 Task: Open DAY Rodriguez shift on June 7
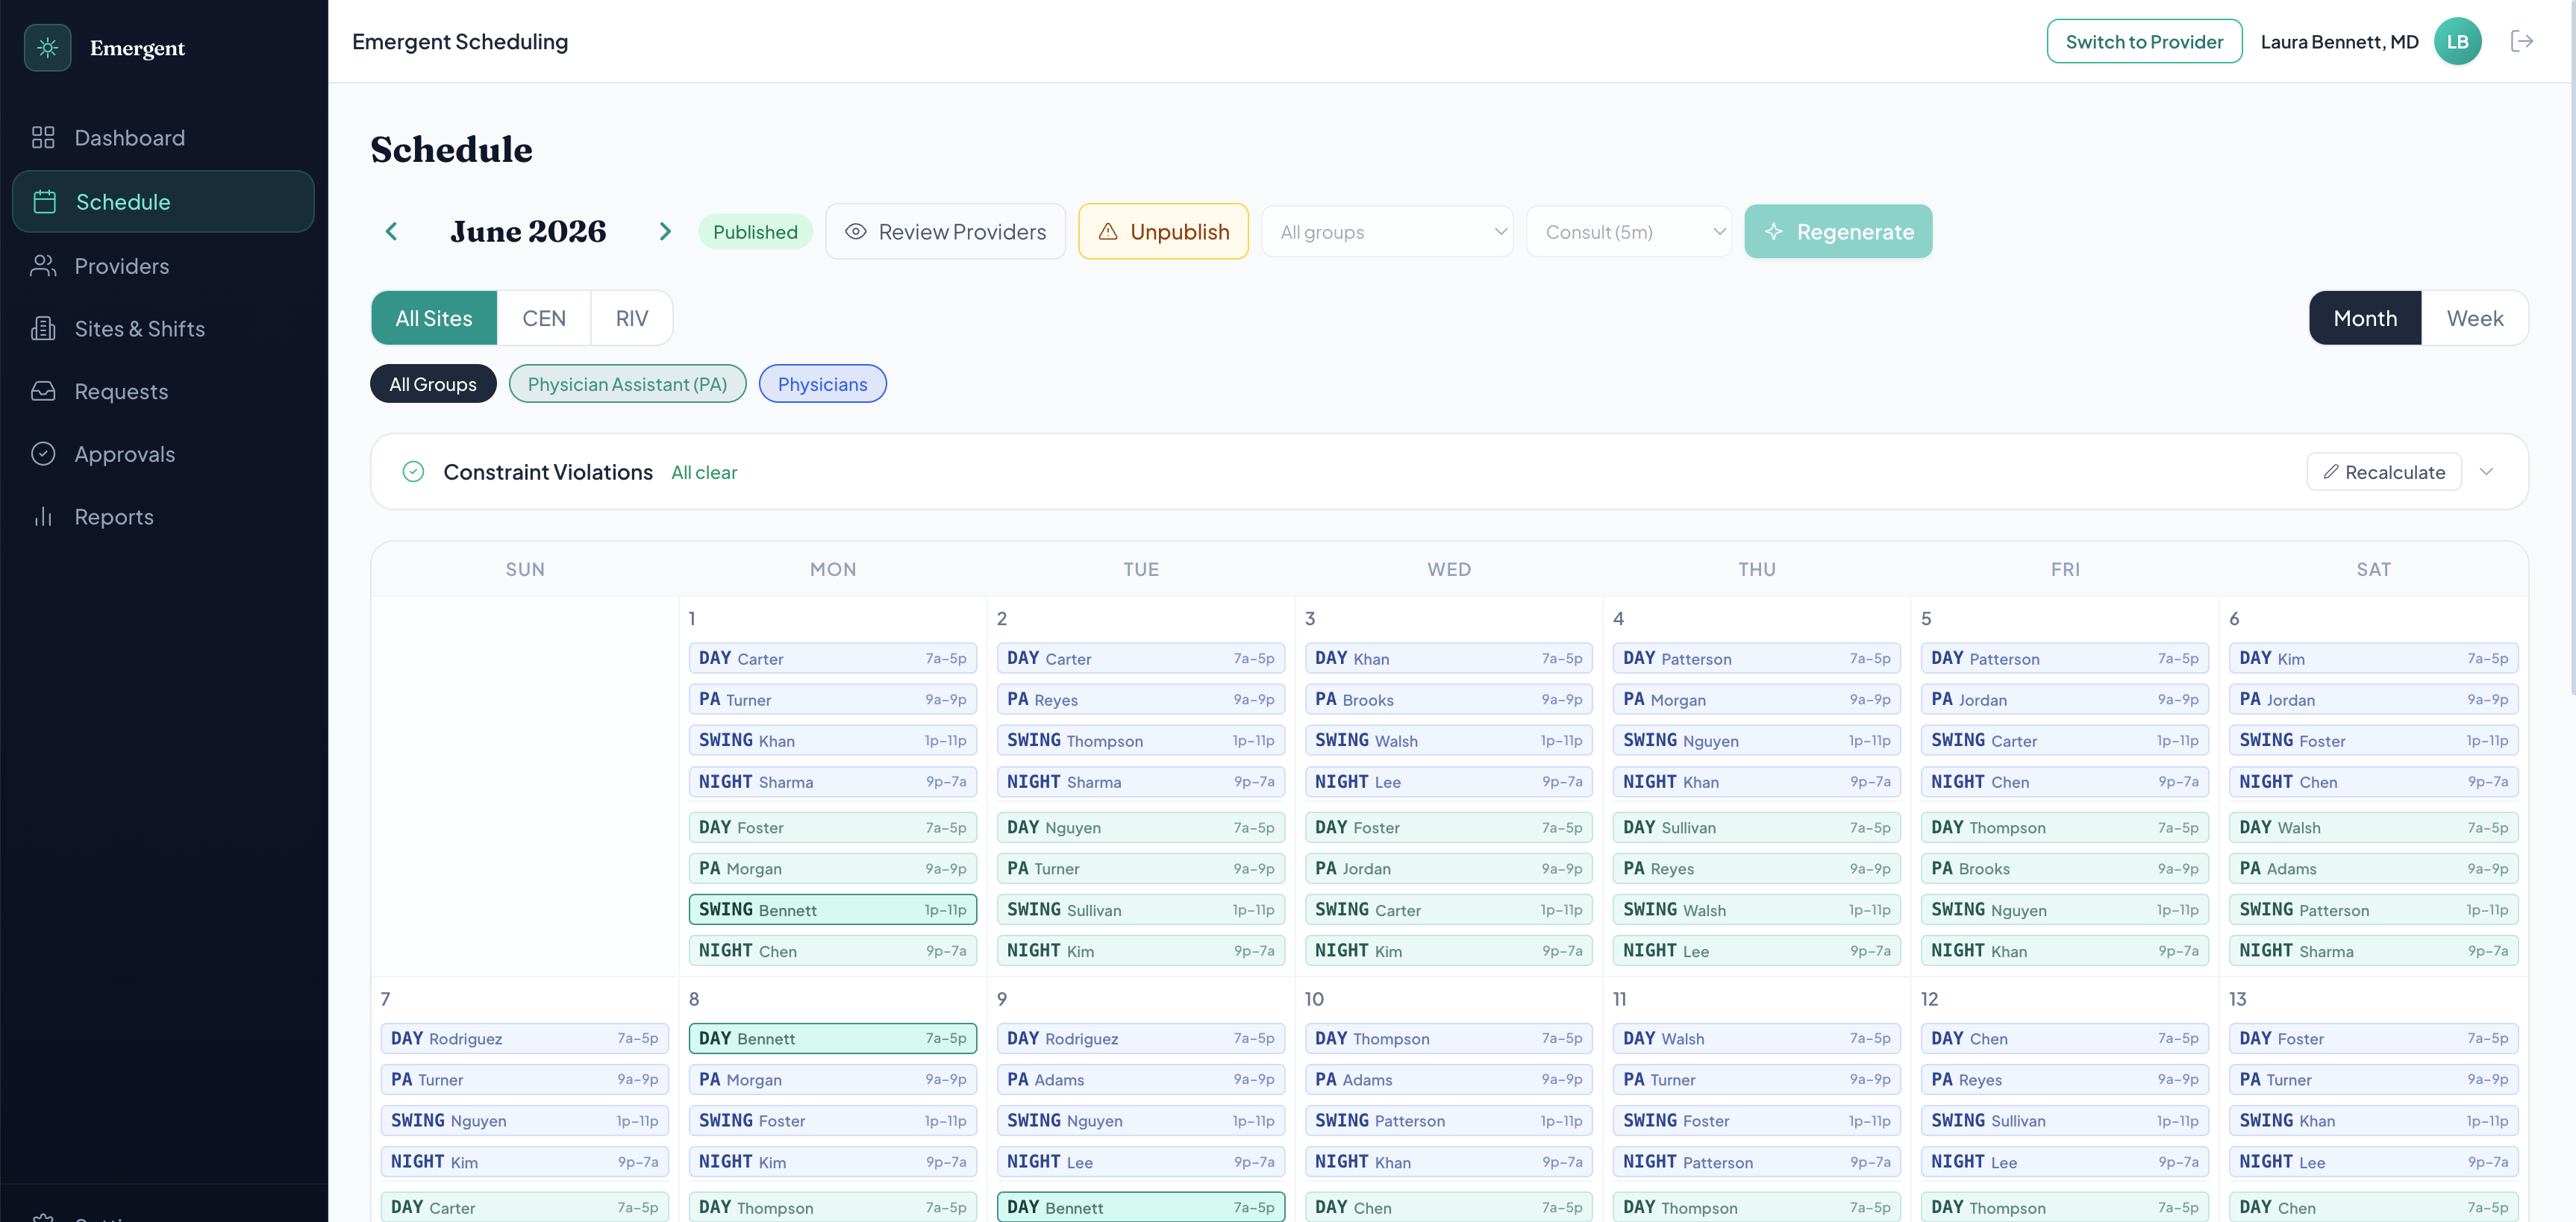tap(524, 1038)
